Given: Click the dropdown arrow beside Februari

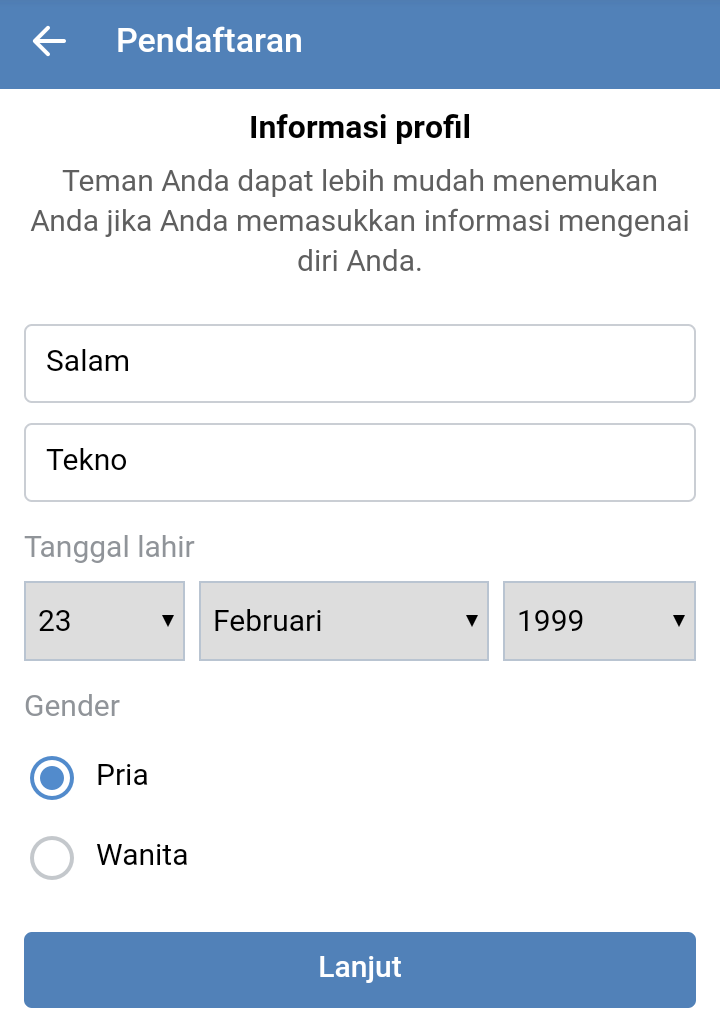Looking at the screenshot, I should (x=471, y=620).
